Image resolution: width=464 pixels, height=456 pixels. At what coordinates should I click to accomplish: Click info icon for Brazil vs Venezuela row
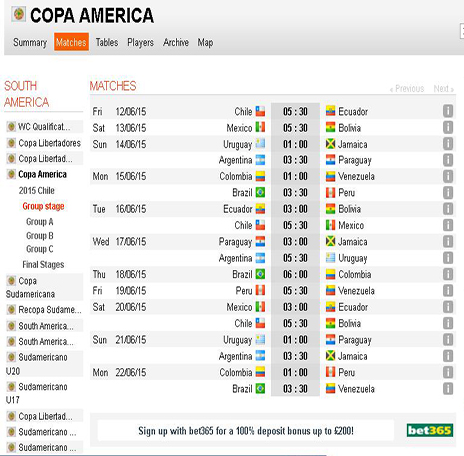click(x=448, y=389)
